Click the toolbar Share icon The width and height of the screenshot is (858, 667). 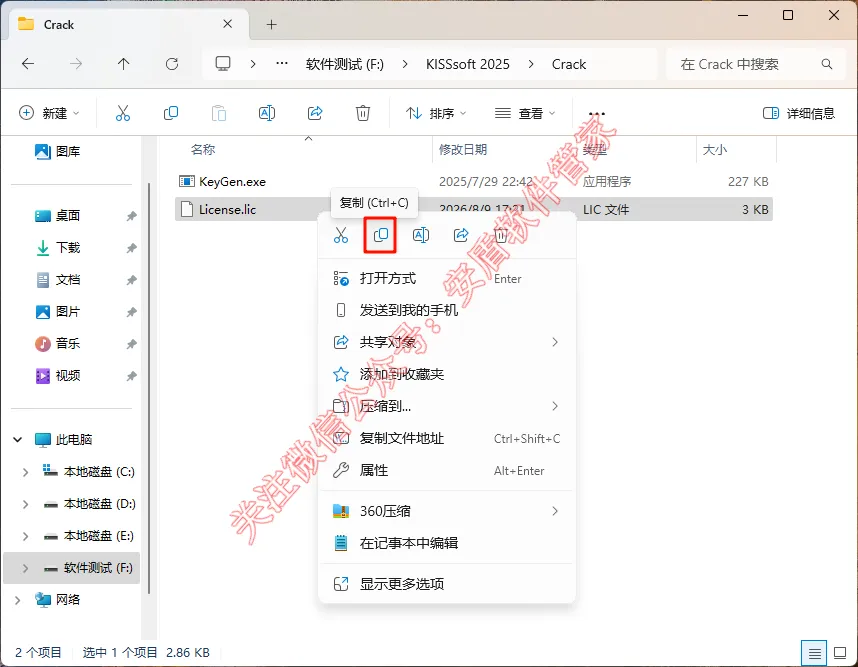315,113
